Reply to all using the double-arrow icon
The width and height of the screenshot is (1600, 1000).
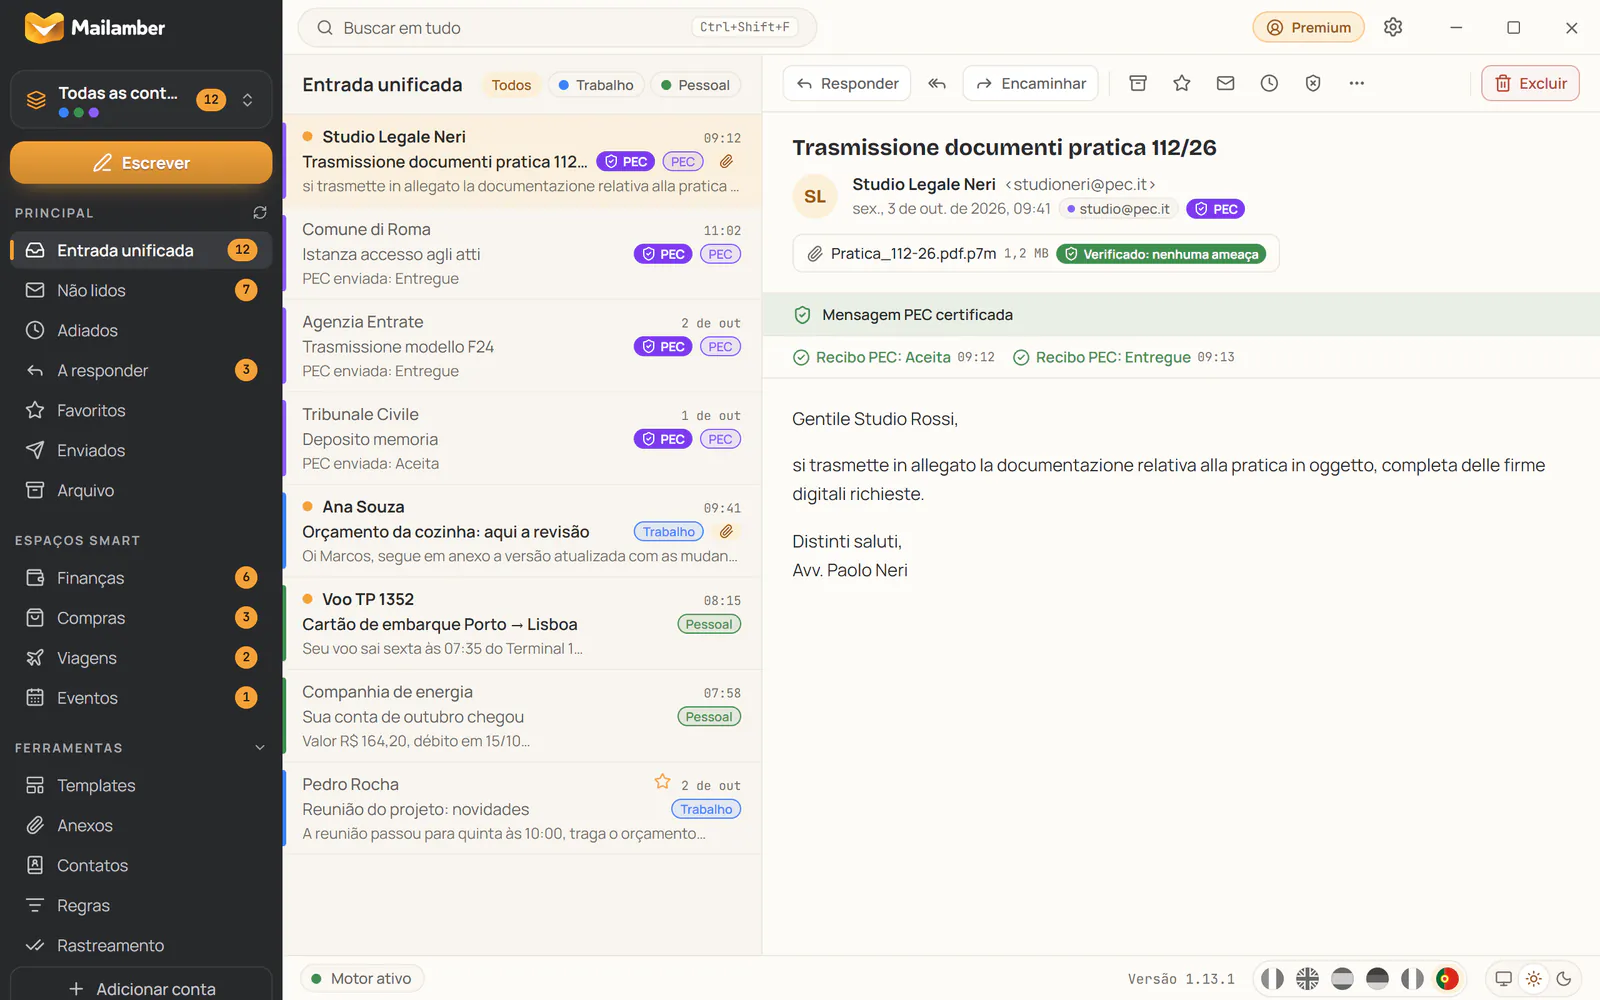[937, 84]
